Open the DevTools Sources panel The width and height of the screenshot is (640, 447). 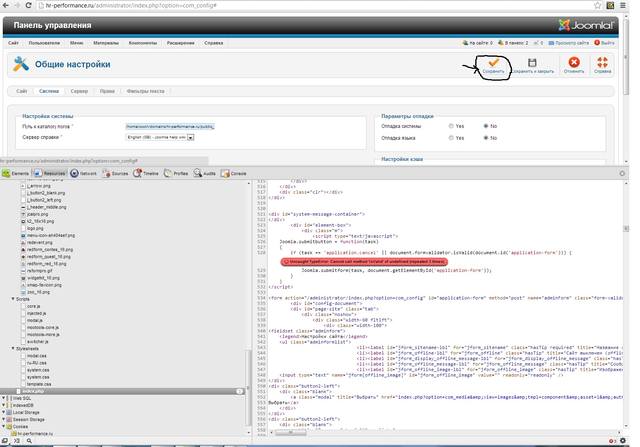point(115,173)
